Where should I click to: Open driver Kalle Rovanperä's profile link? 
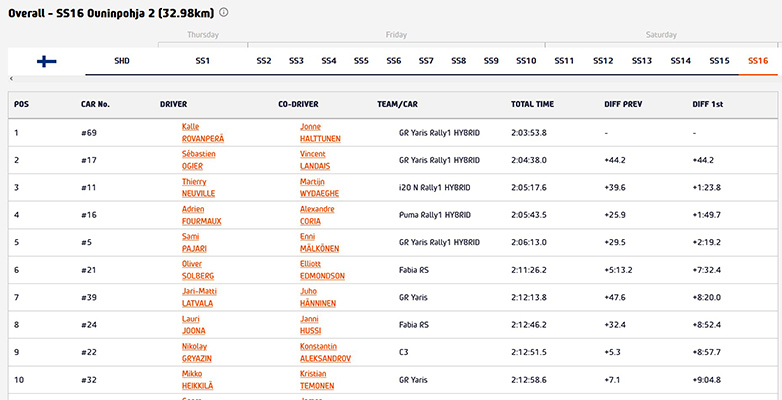[196, 132]
